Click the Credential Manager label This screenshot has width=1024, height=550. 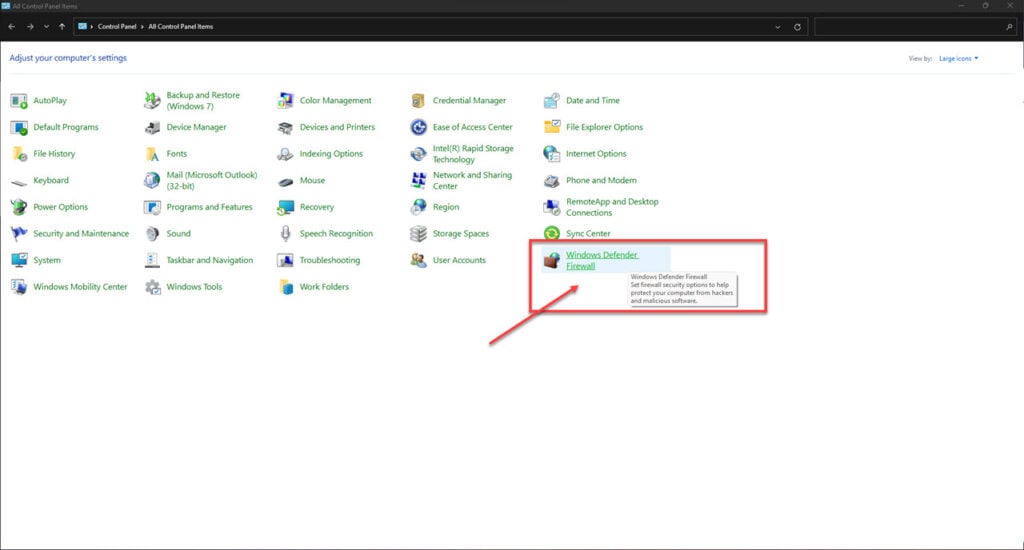(470, 101)
